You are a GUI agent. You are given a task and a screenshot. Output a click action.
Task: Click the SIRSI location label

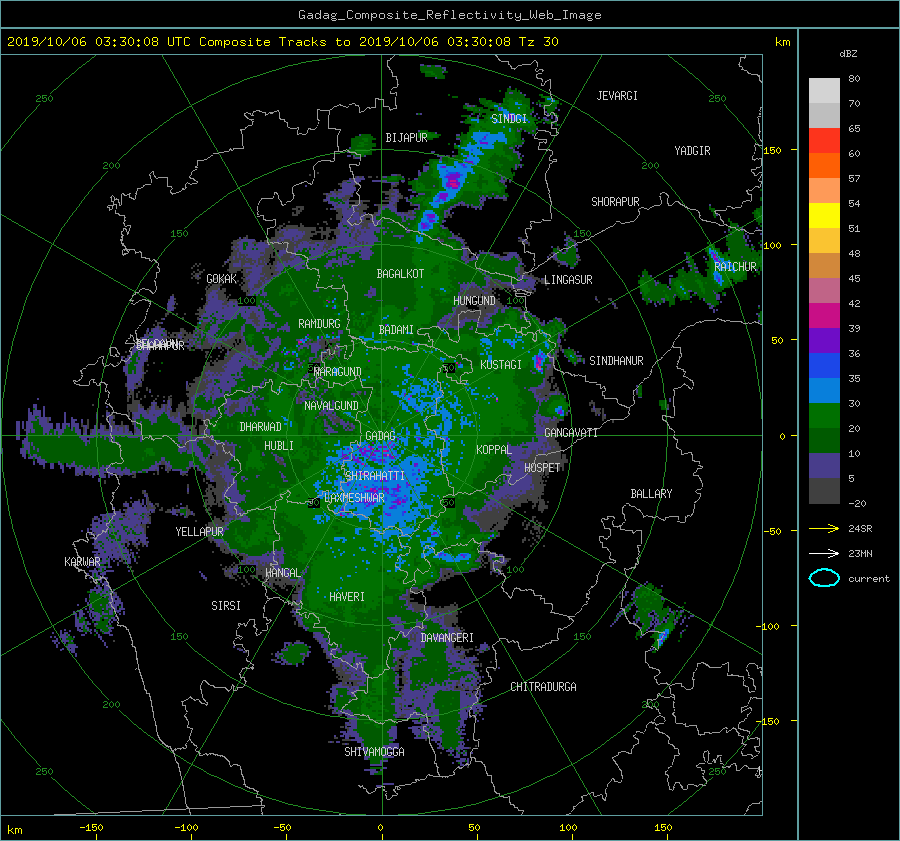(x=226, y=606)
